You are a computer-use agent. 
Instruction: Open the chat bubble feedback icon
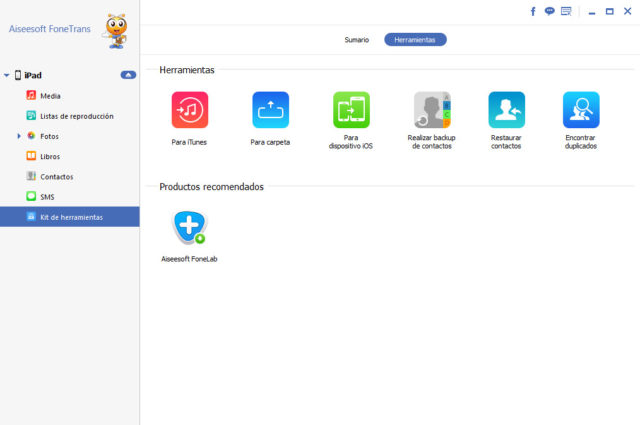point(549,11)
